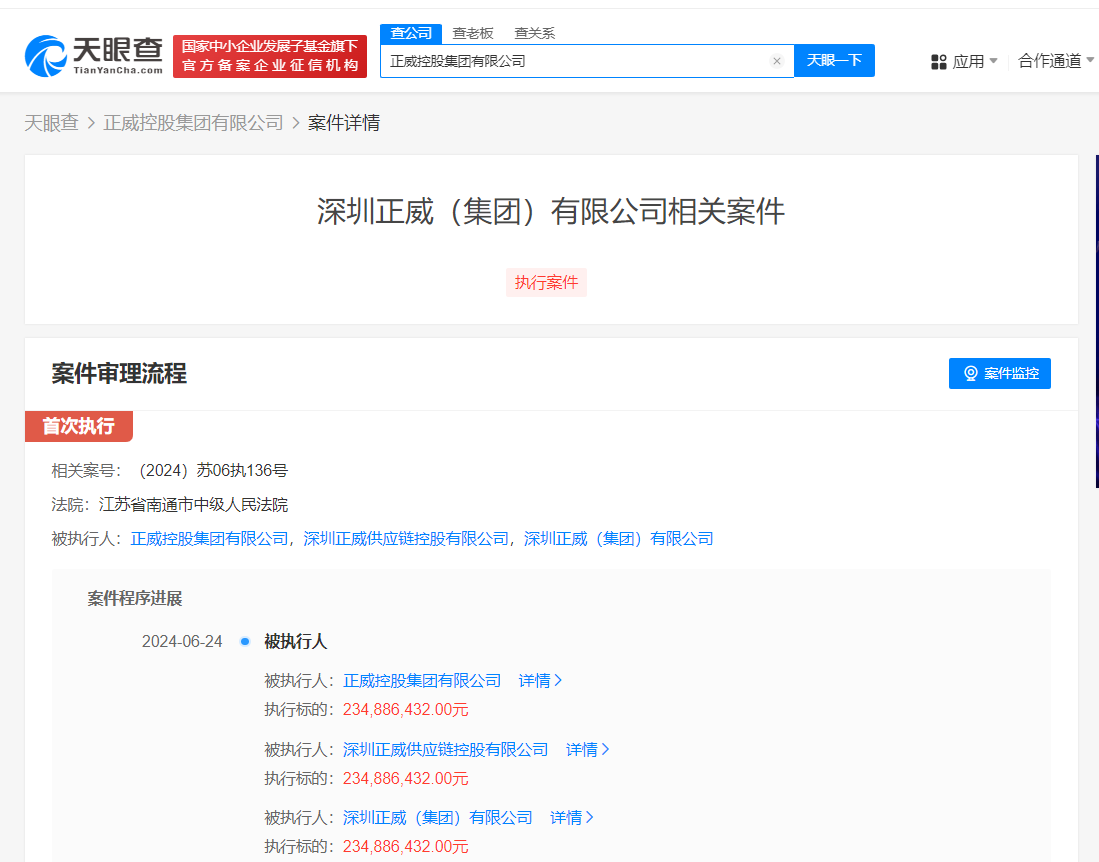Click the apps grid icon

coord(938,62)
